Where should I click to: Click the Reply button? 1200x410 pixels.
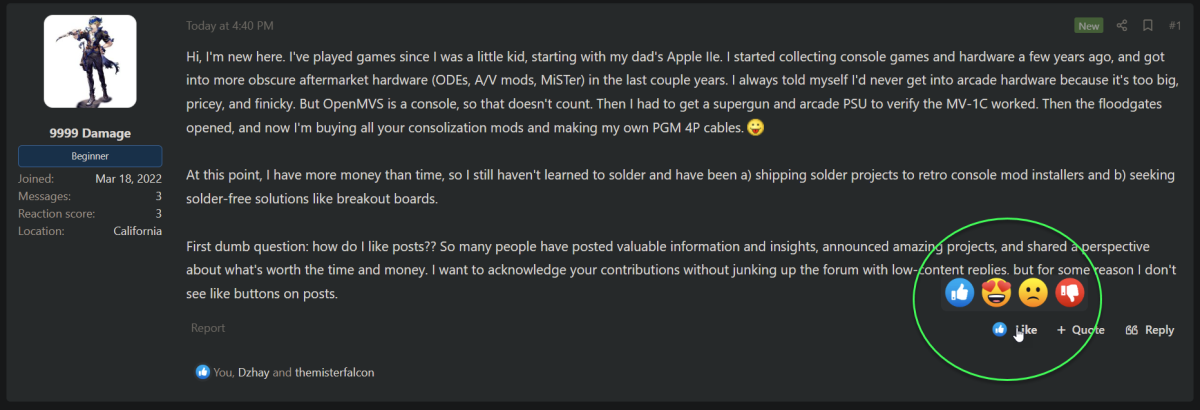pyautogui.click(x=1150, y=330)
